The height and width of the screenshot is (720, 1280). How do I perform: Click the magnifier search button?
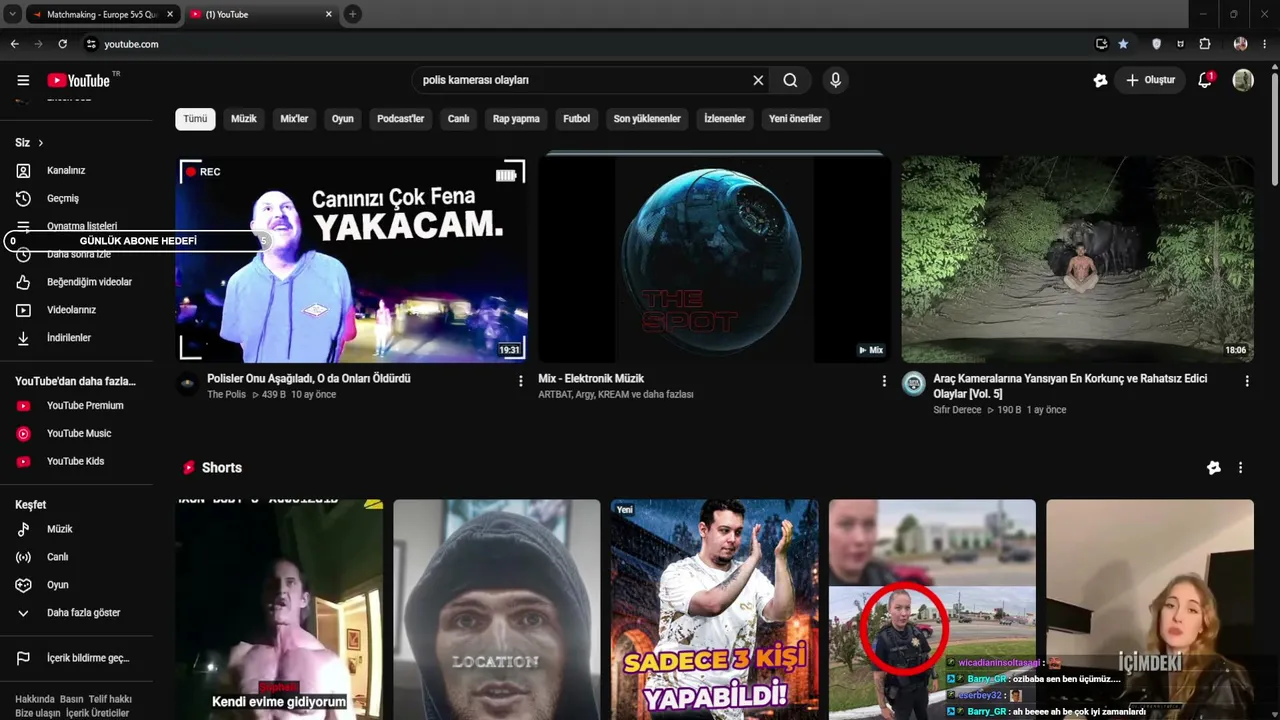[790, 80]
